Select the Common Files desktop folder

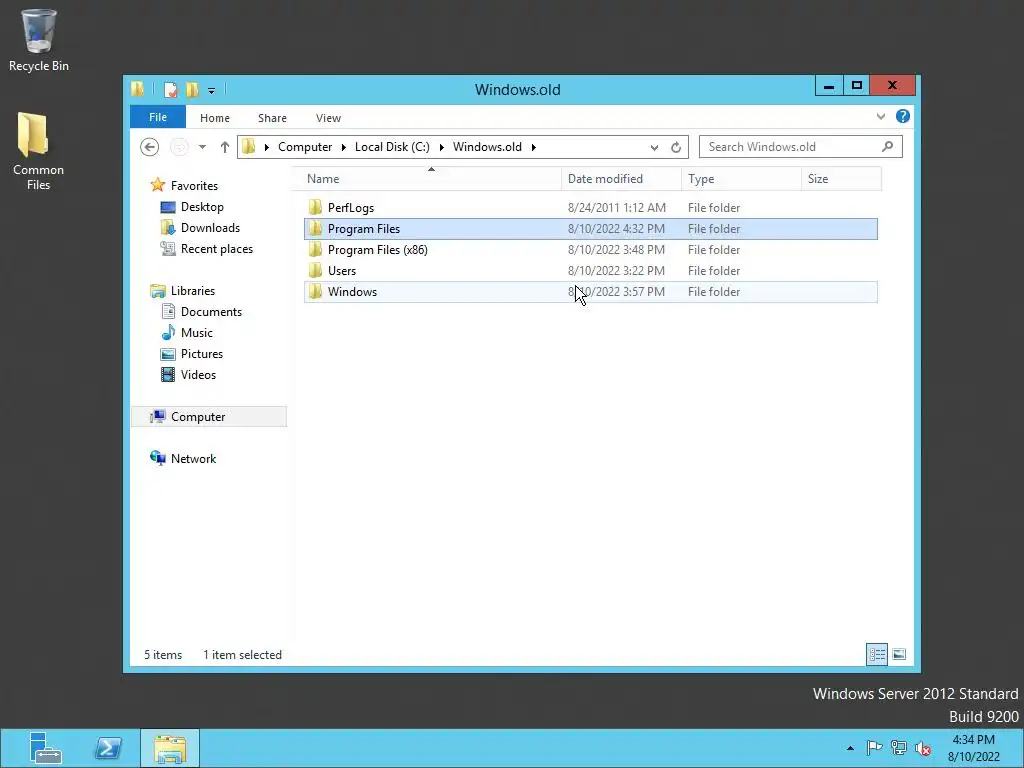tap(38, 151)
